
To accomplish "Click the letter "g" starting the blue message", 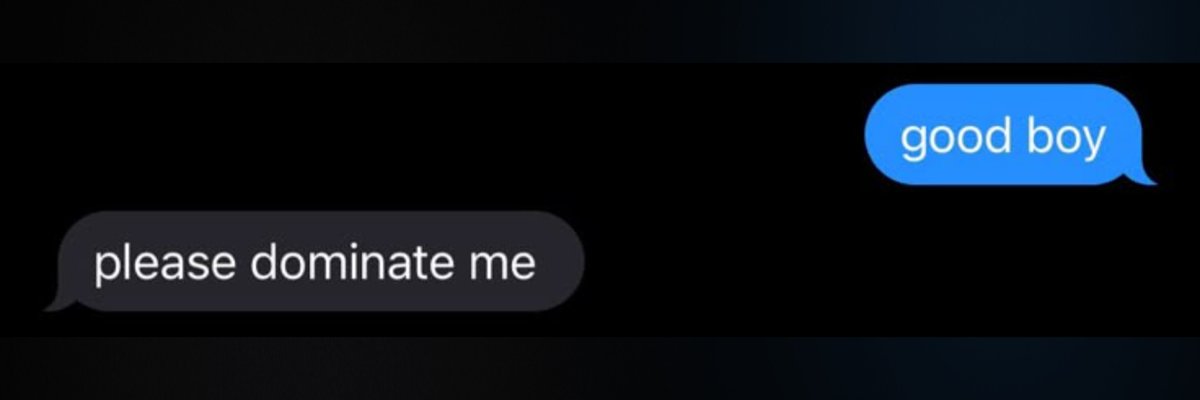I will coord(912,143).
